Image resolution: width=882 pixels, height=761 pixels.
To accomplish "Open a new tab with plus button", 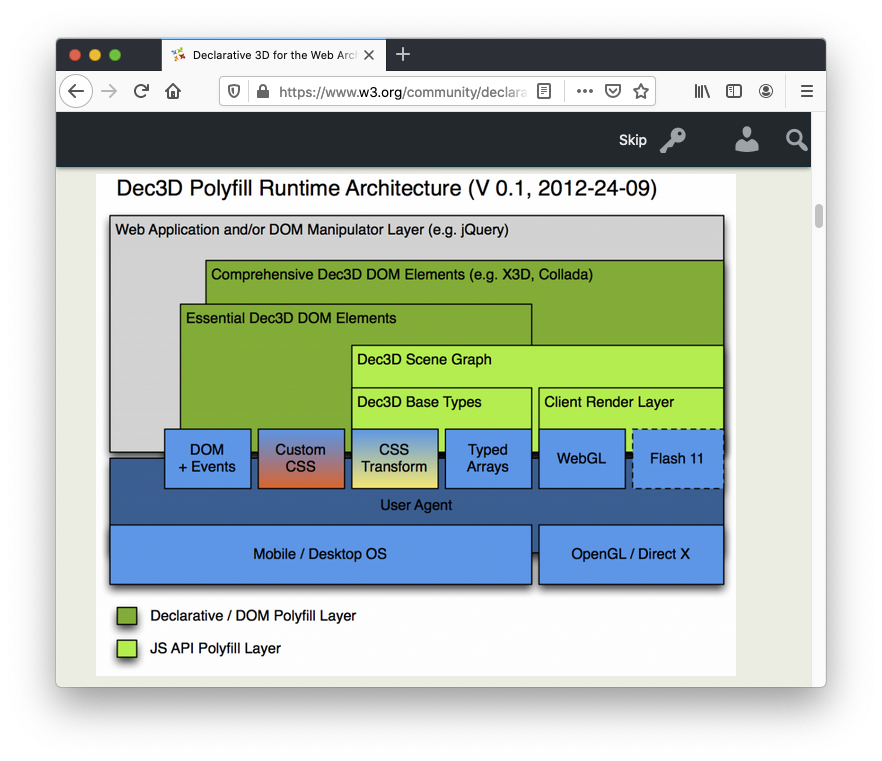I will tap(403, 55).
